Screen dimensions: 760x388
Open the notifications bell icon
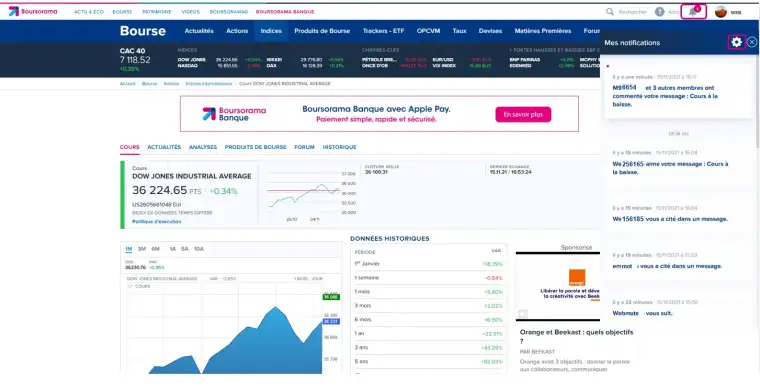[693, 12]
